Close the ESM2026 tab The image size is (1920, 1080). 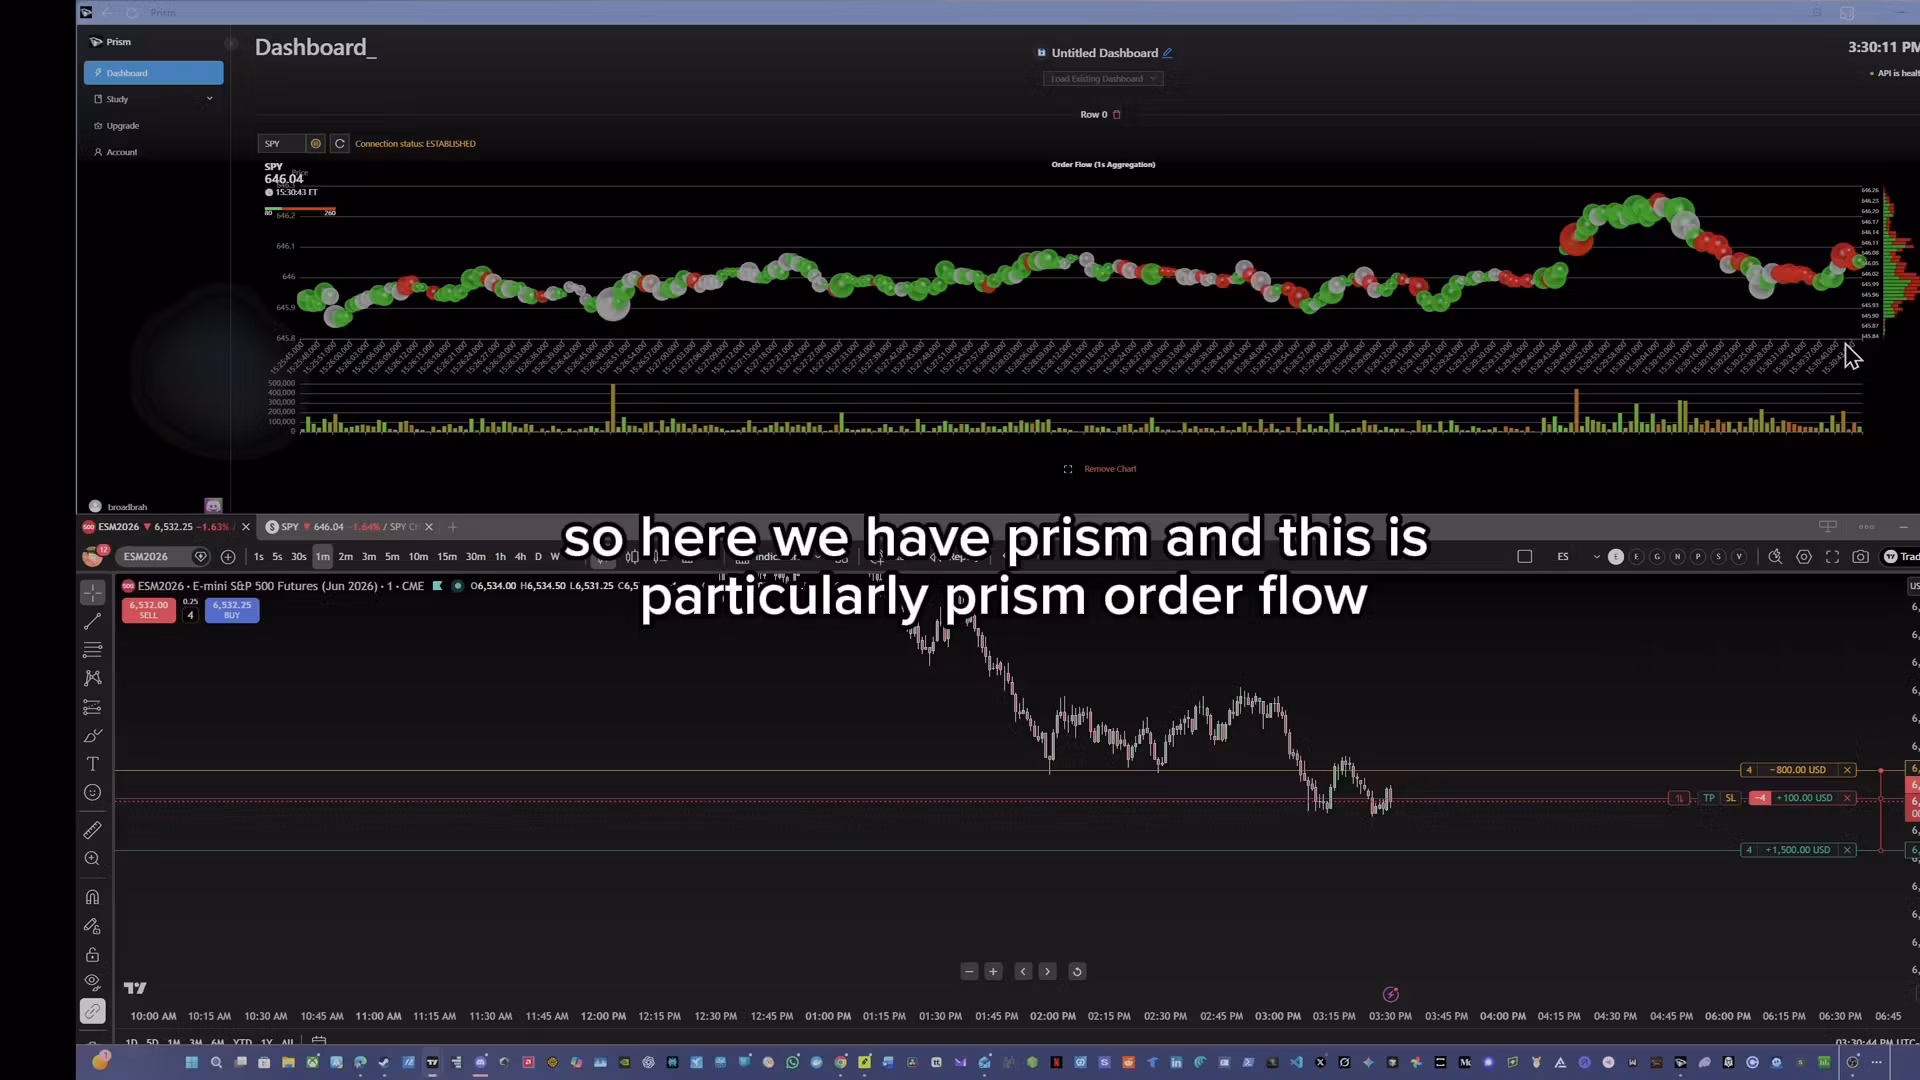(246, 527)
